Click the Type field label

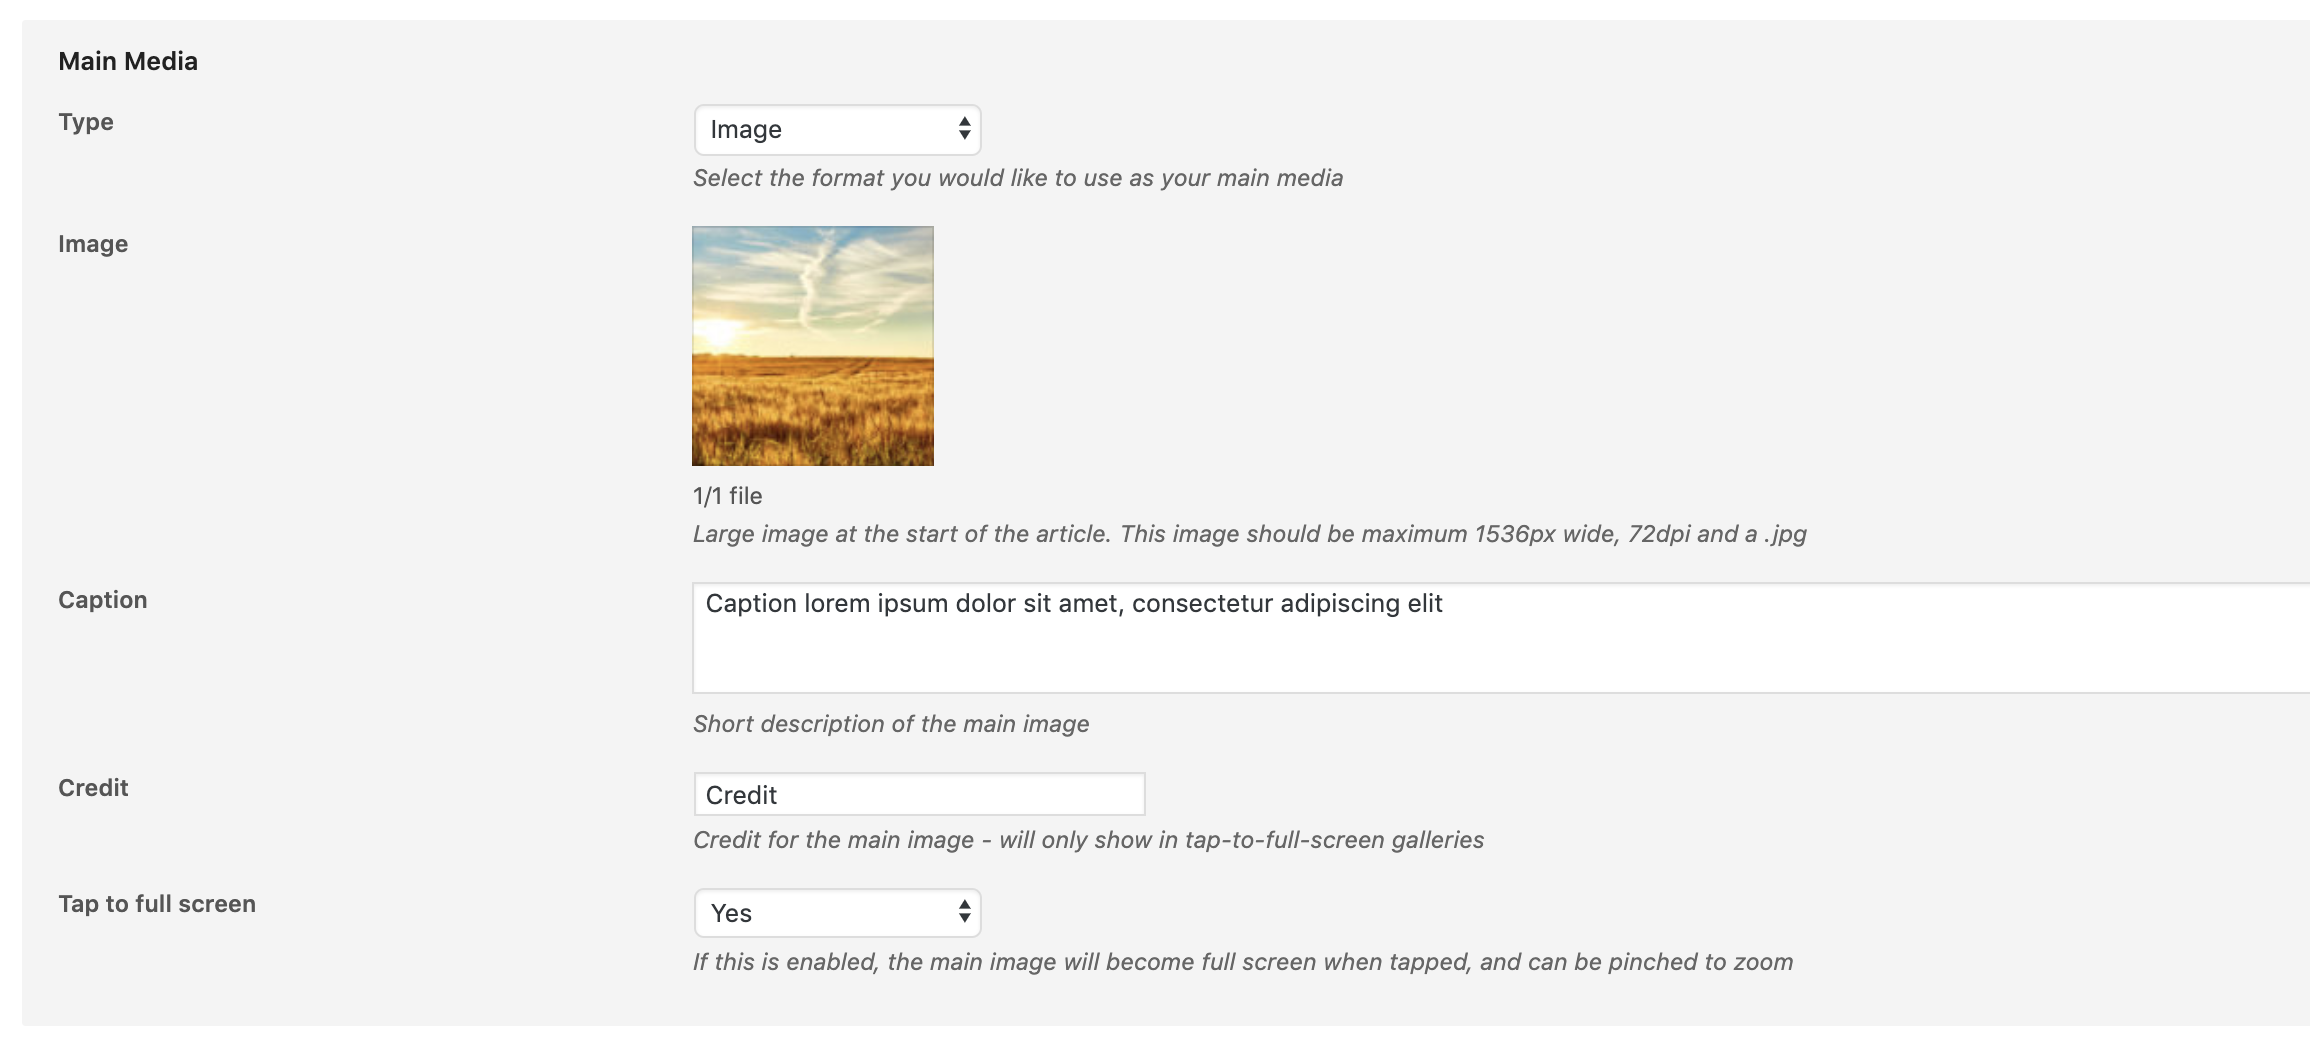(x=86, y=122)
